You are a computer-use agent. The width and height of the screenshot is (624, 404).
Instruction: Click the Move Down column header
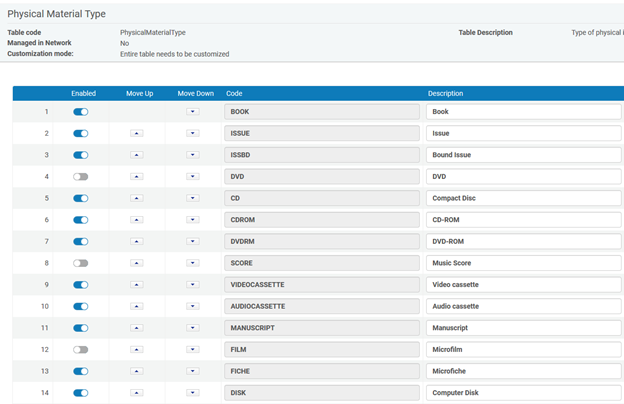(196, 94)
